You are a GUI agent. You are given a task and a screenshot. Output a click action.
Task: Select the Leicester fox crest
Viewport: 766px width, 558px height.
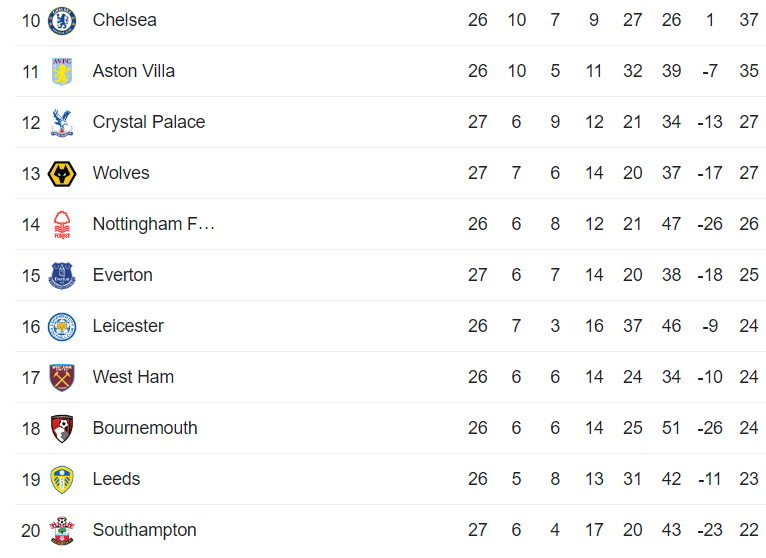coord(62,326)
